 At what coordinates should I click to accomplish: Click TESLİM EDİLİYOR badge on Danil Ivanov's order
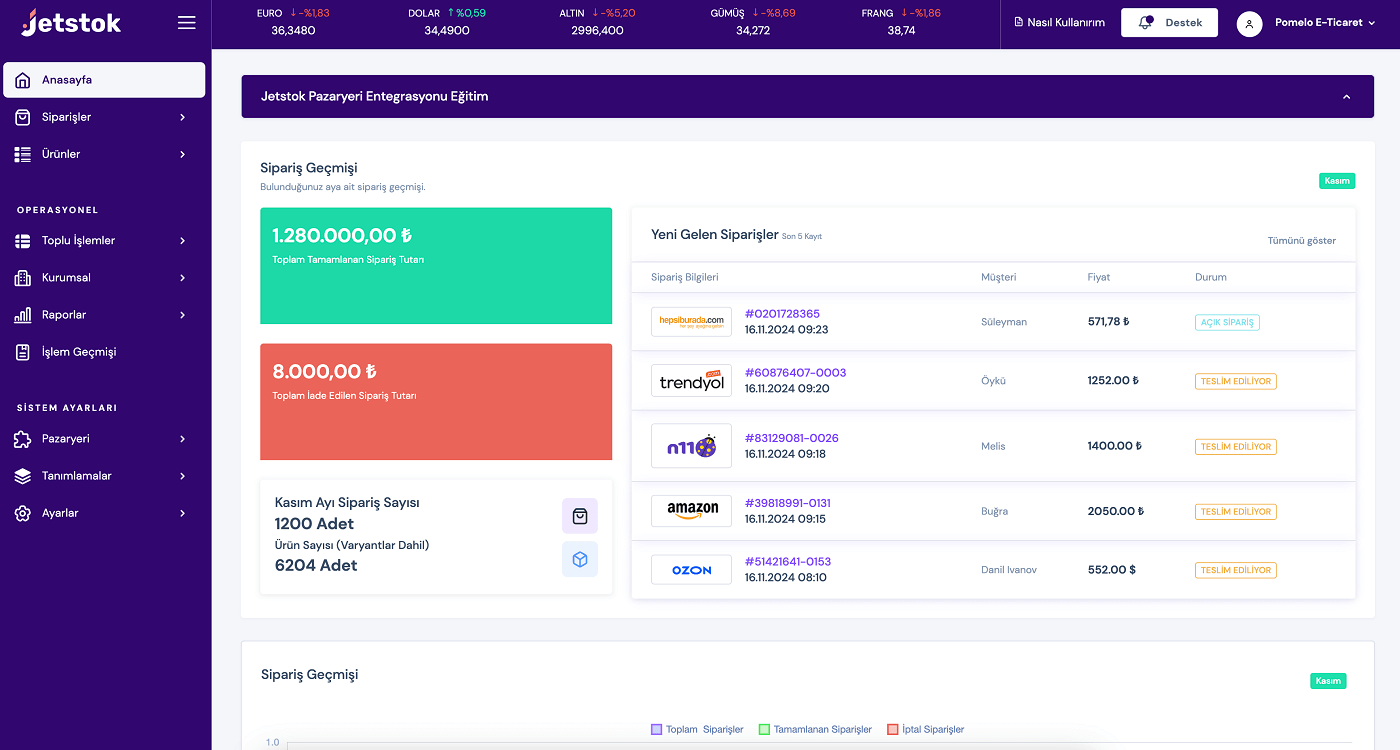click(x=1236, y=570)
